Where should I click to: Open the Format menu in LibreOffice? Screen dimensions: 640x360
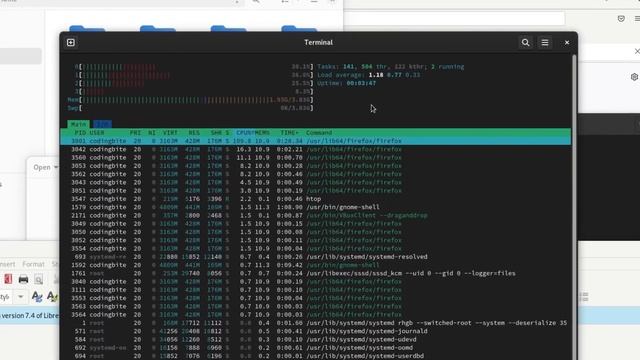(33, 264)
